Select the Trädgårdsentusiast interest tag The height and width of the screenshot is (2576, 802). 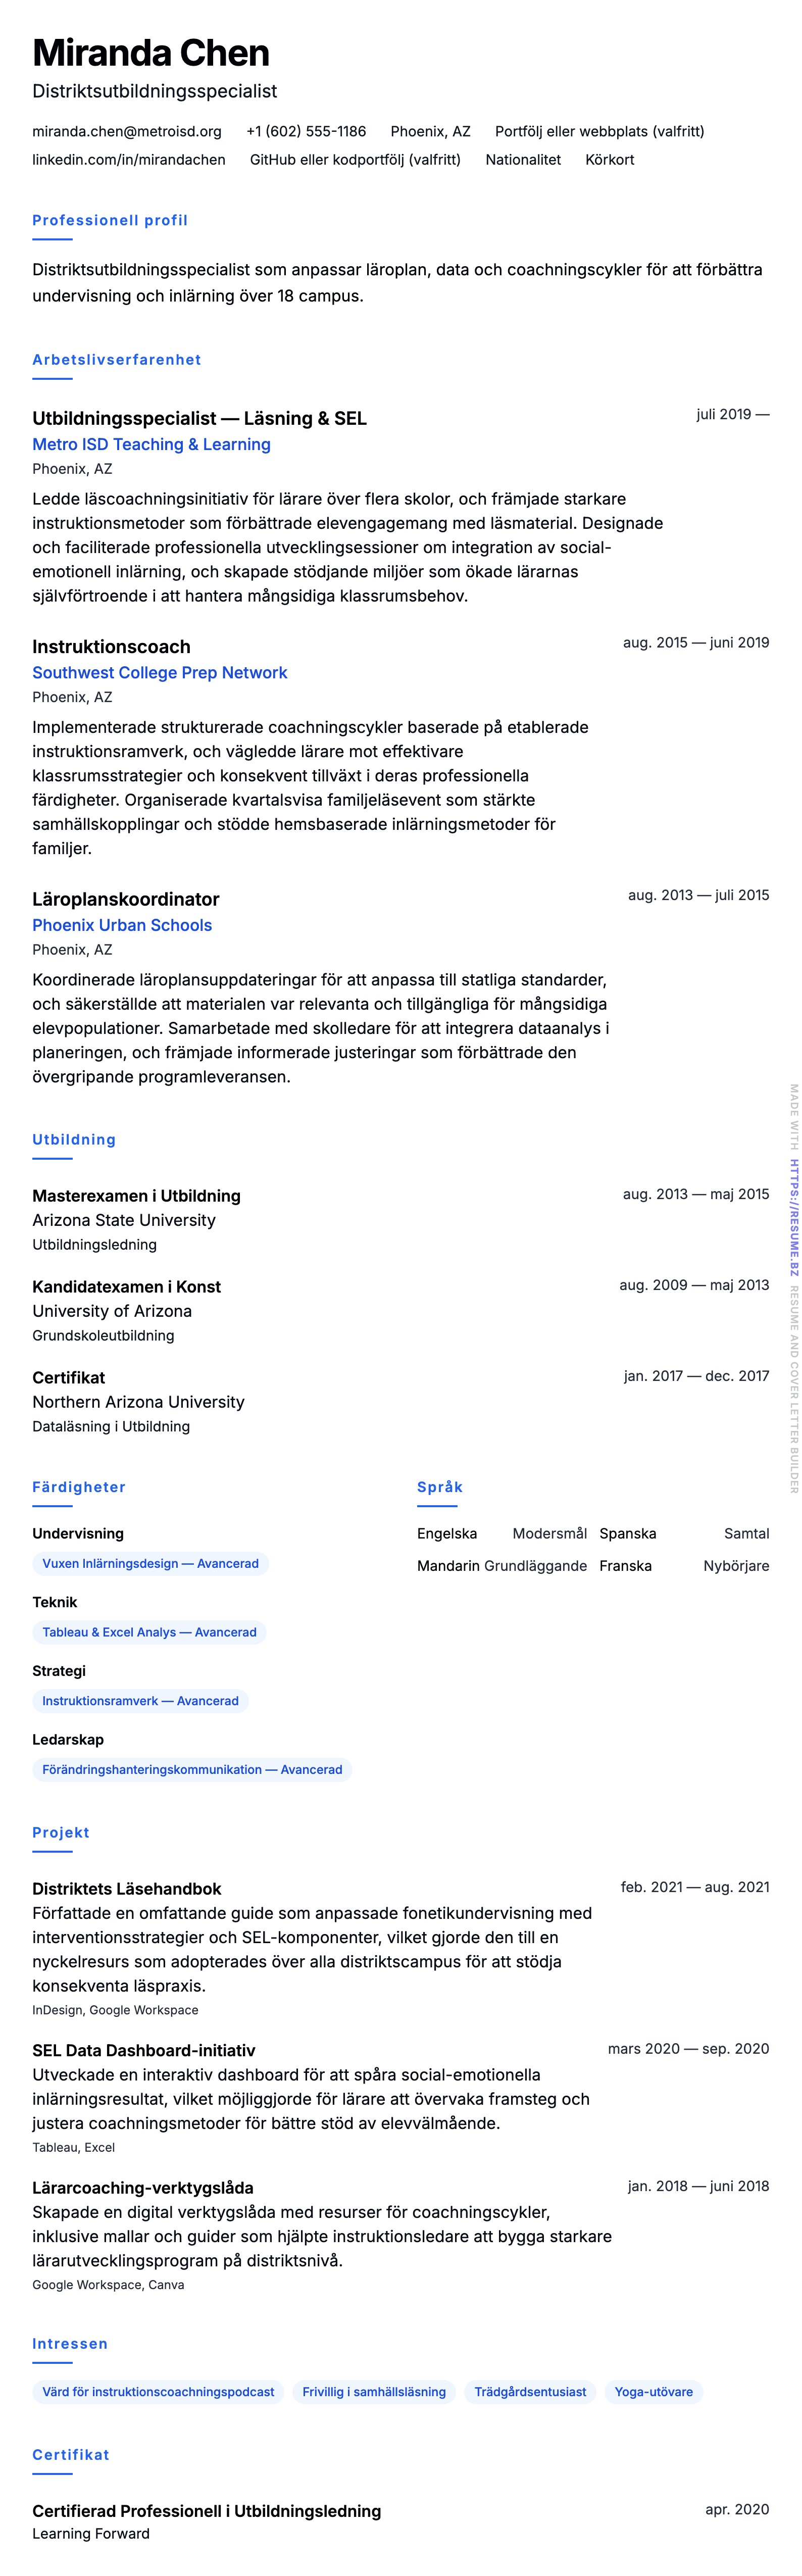click(x=530, y=2391)
